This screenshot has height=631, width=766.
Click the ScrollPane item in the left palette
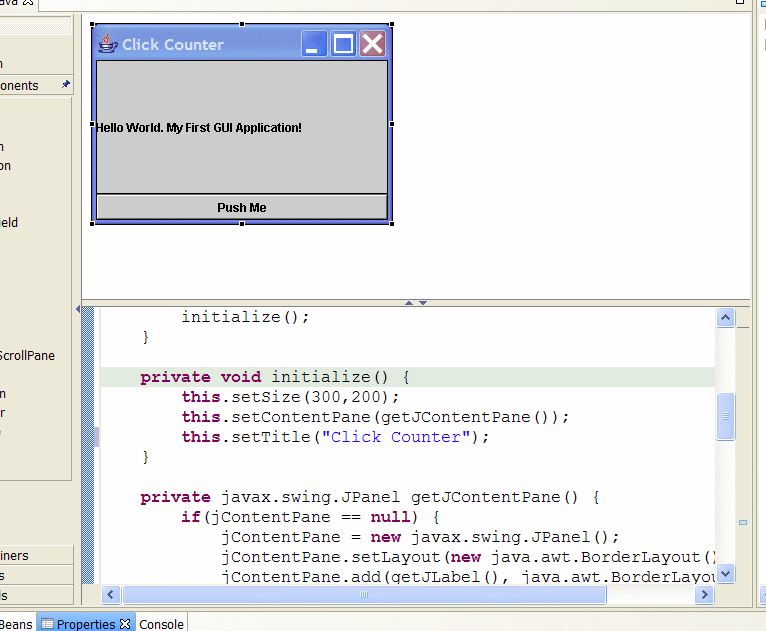click(28, 355)
